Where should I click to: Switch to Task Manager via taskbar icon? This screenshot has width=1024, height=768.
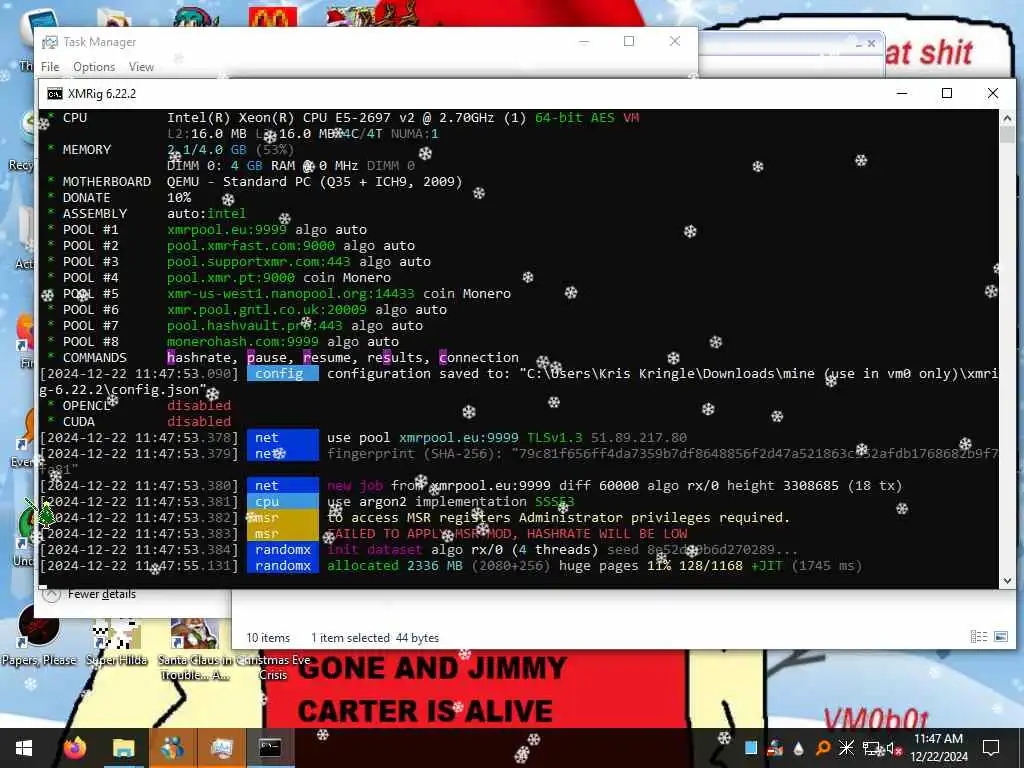[221, 748]
